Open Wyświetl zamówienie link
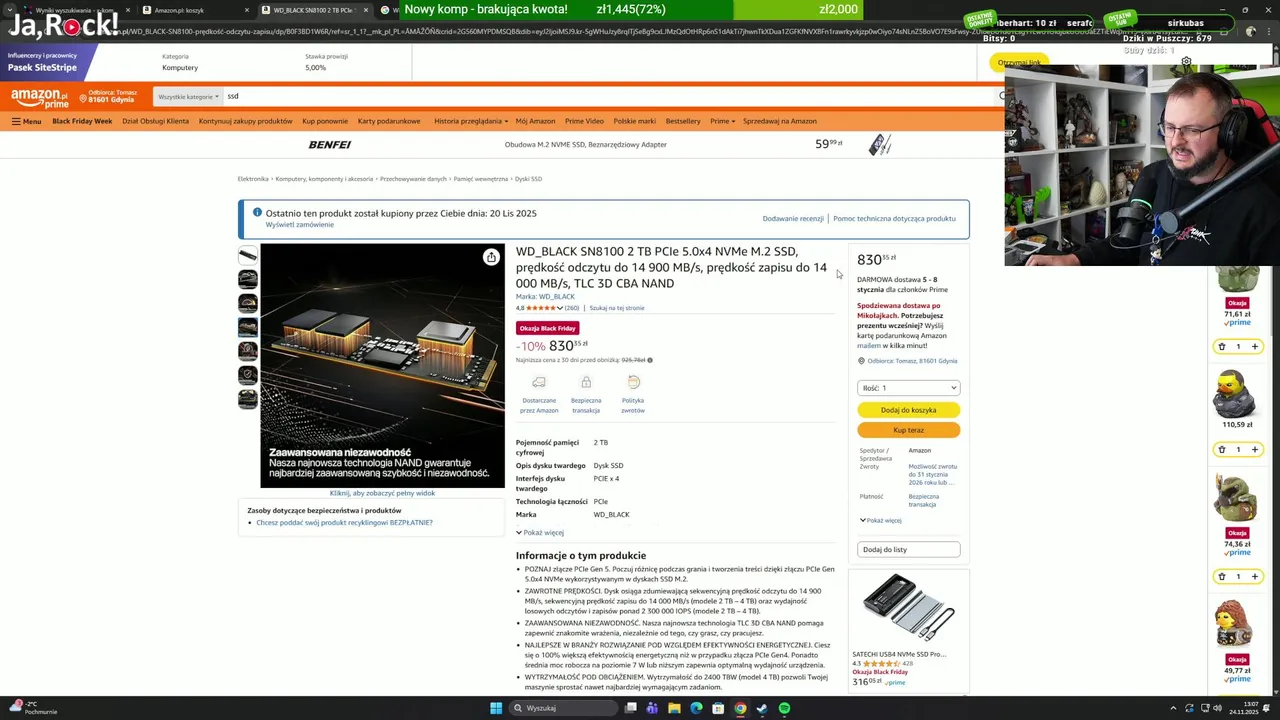The width and height of the screenshot is (1280, 720). pos(300,225)
